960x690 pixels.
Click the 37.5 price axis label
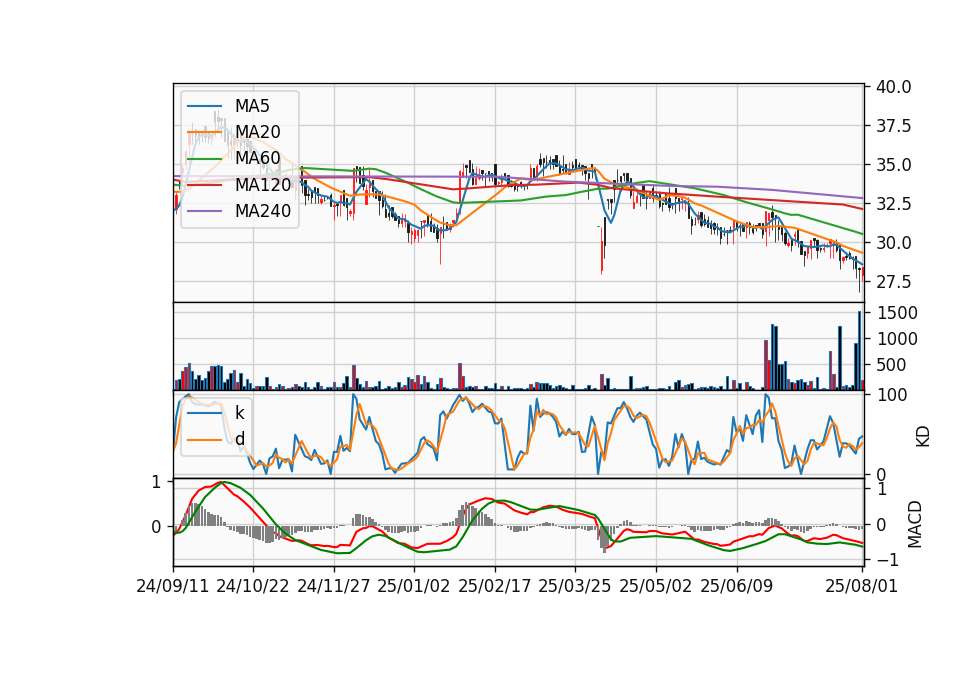[x=893, y=126]
